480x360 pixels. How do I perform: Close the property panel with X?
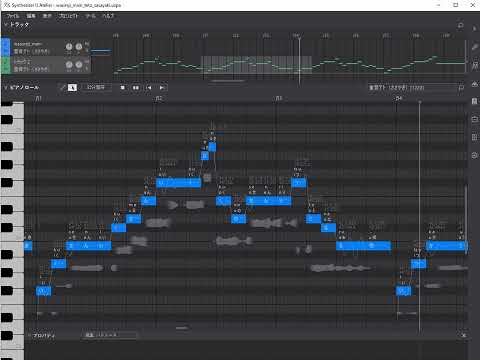pos(463,335)
